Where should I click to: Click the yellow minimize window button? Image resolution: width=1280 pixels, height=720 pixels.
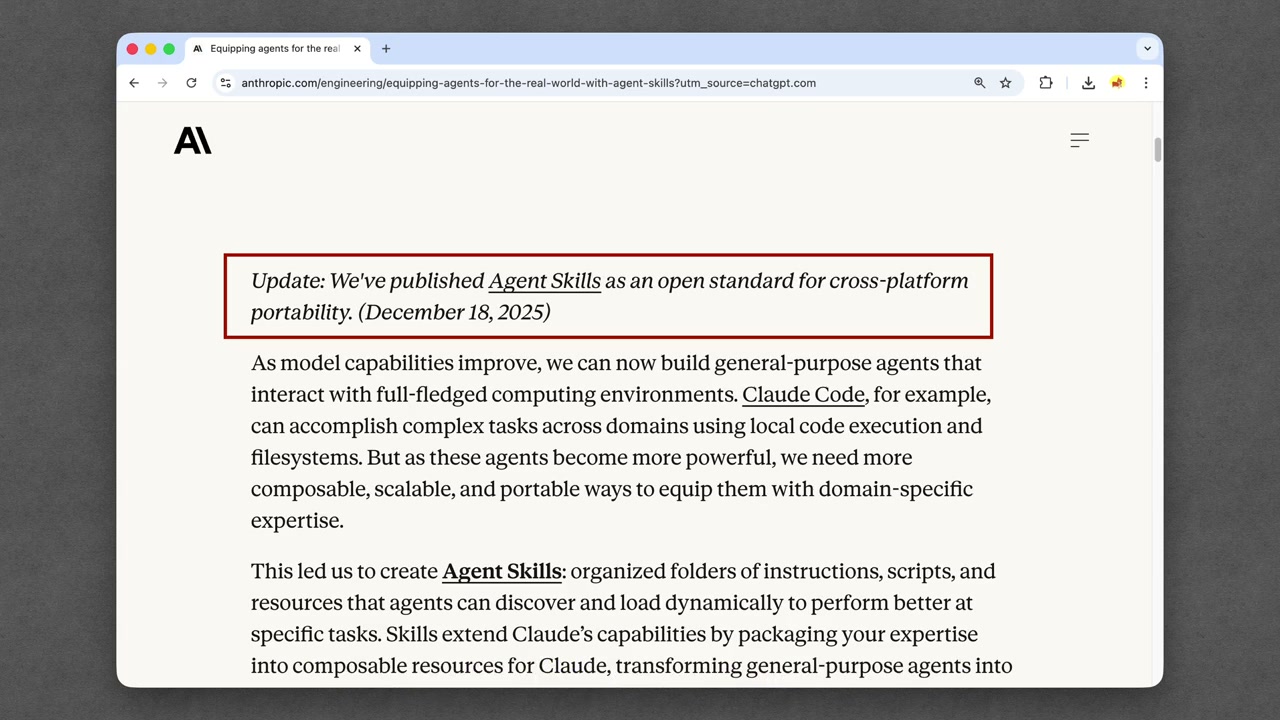pyautogui.click(x=150, y=49)
